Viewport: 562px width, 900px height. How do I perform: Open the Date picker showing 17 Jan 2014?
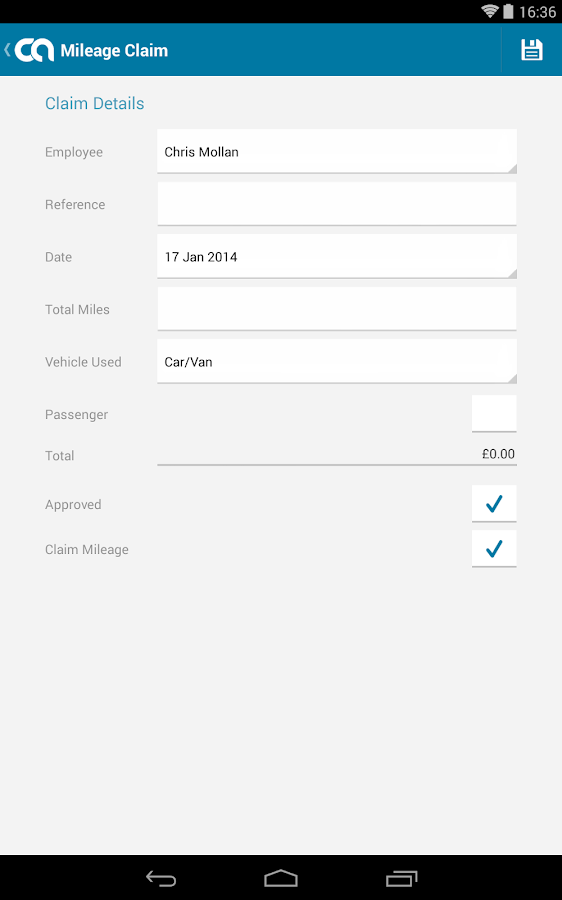pyautogui.click(x=337, y=257)
